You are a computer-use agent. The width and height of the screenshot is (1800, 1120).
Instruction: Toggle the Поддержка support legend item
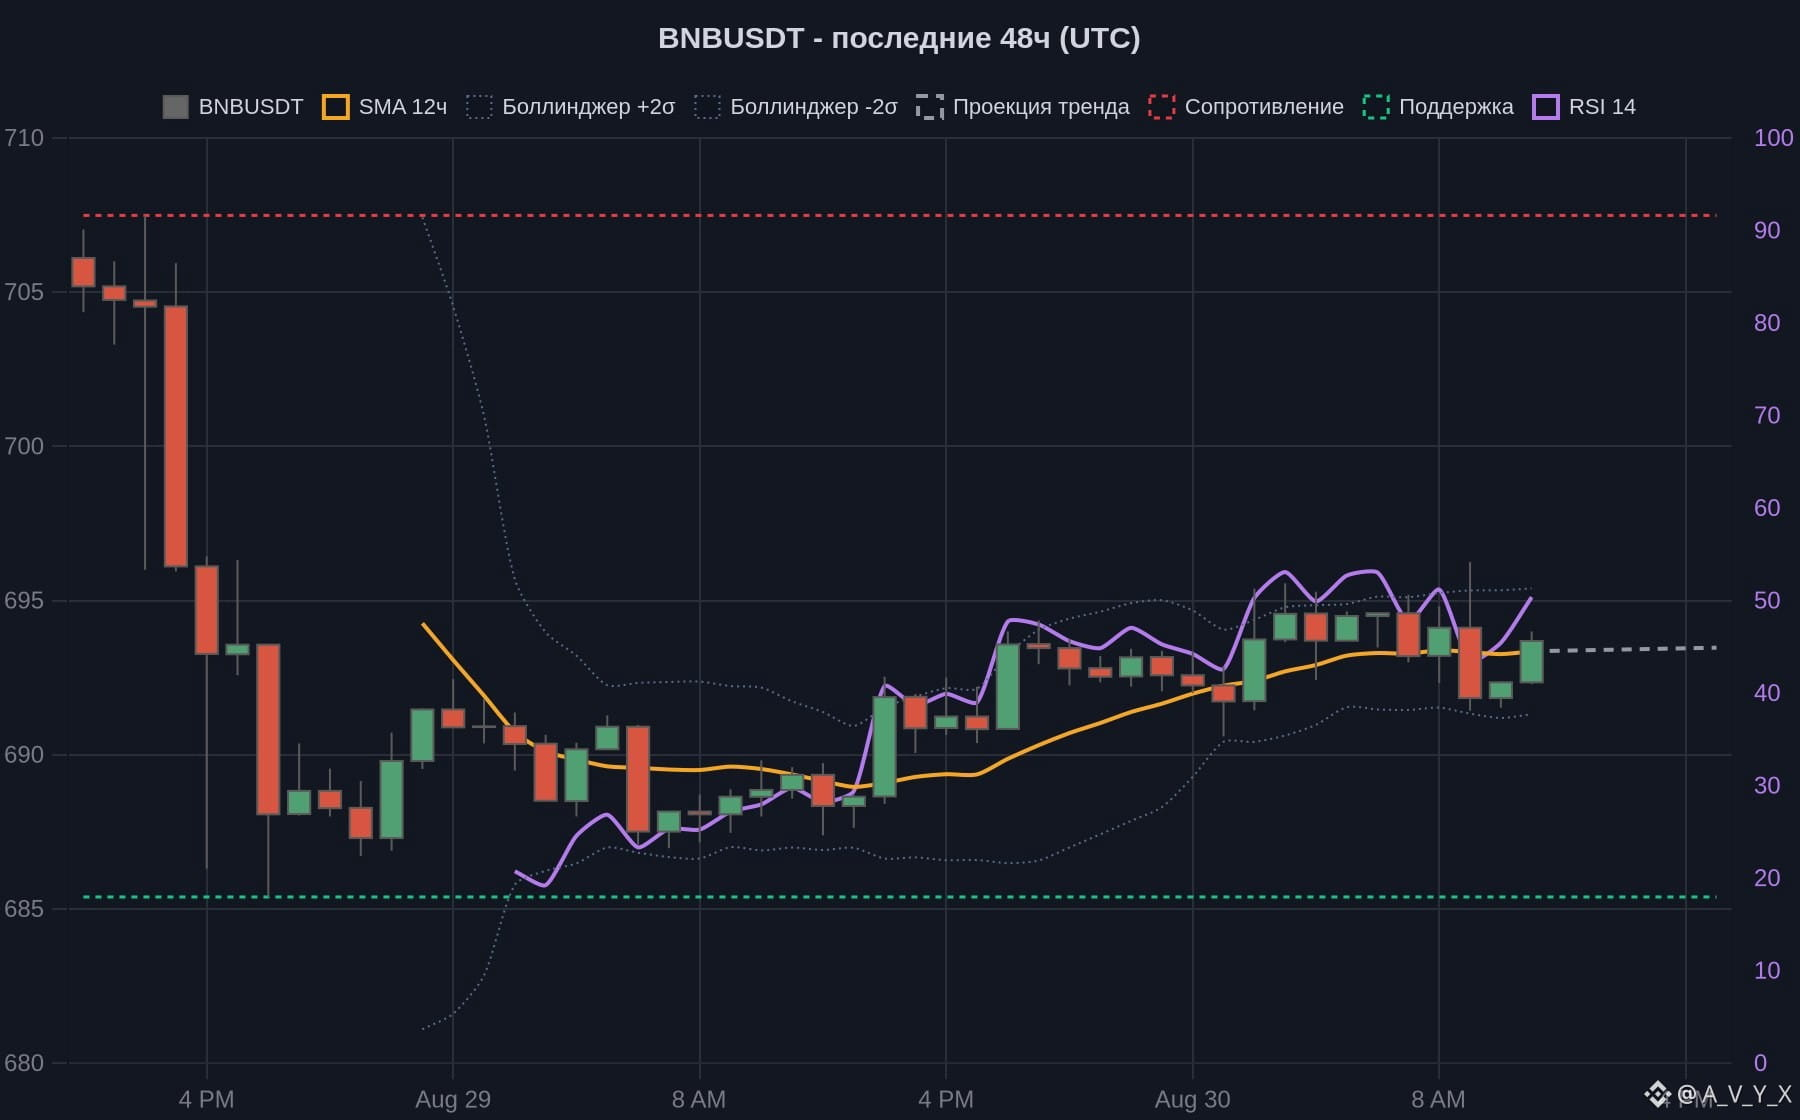pos(1438,107)
